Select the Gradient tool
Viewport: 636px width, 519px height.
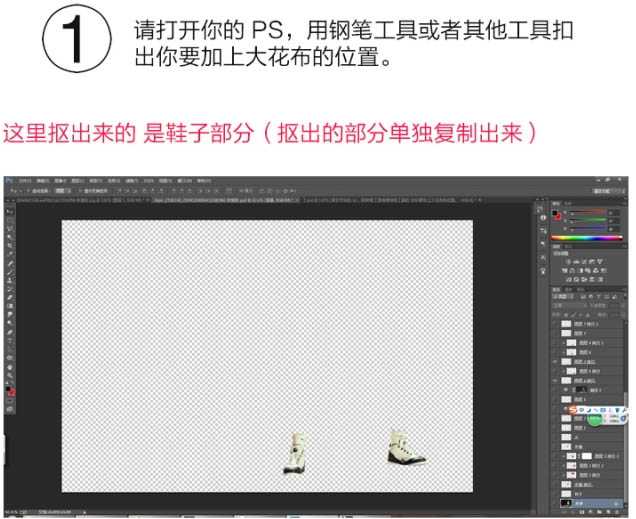pos(11,306)
